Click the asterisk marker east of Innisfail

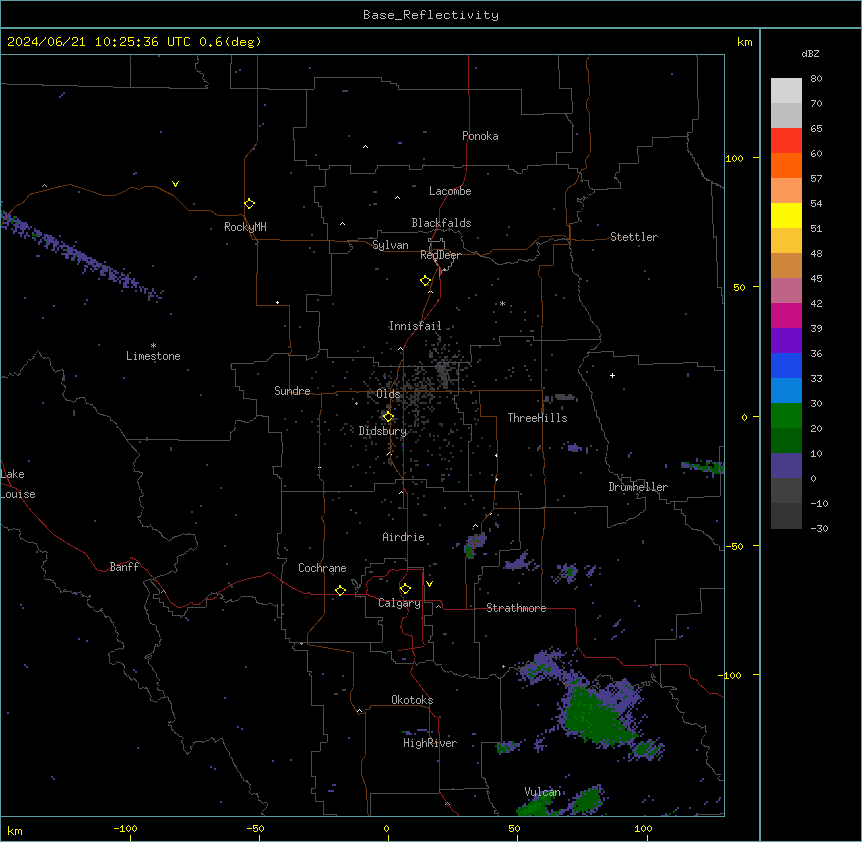point(502,303)
